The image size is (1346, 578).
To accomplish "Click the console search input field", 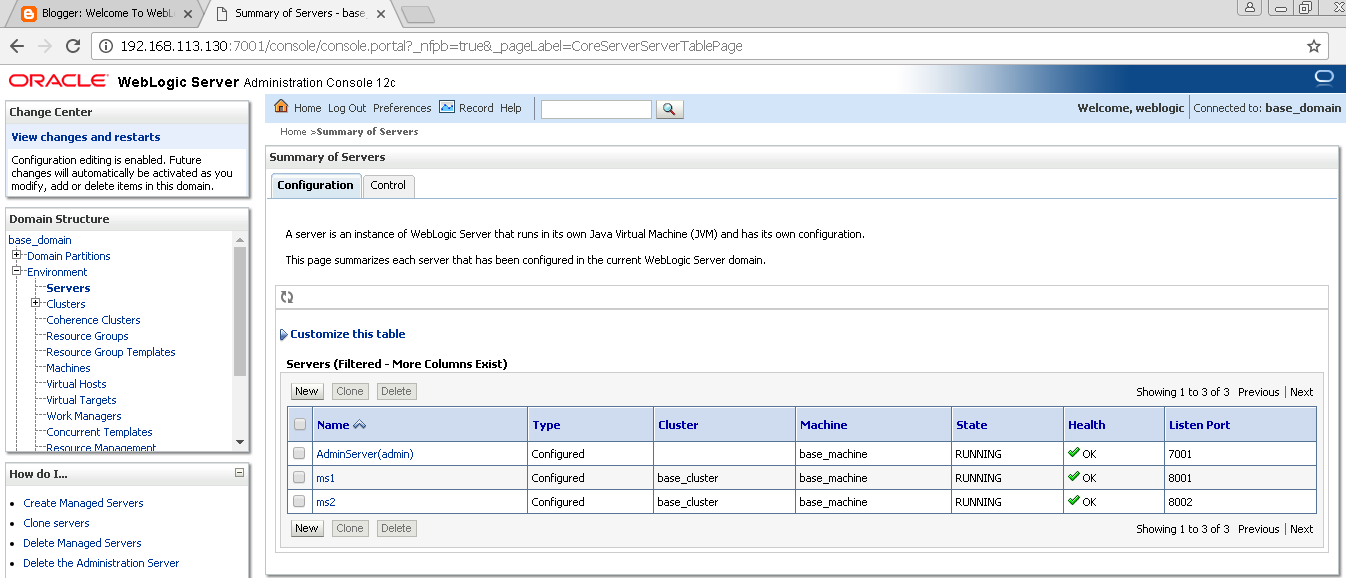I will pos(596,109).
